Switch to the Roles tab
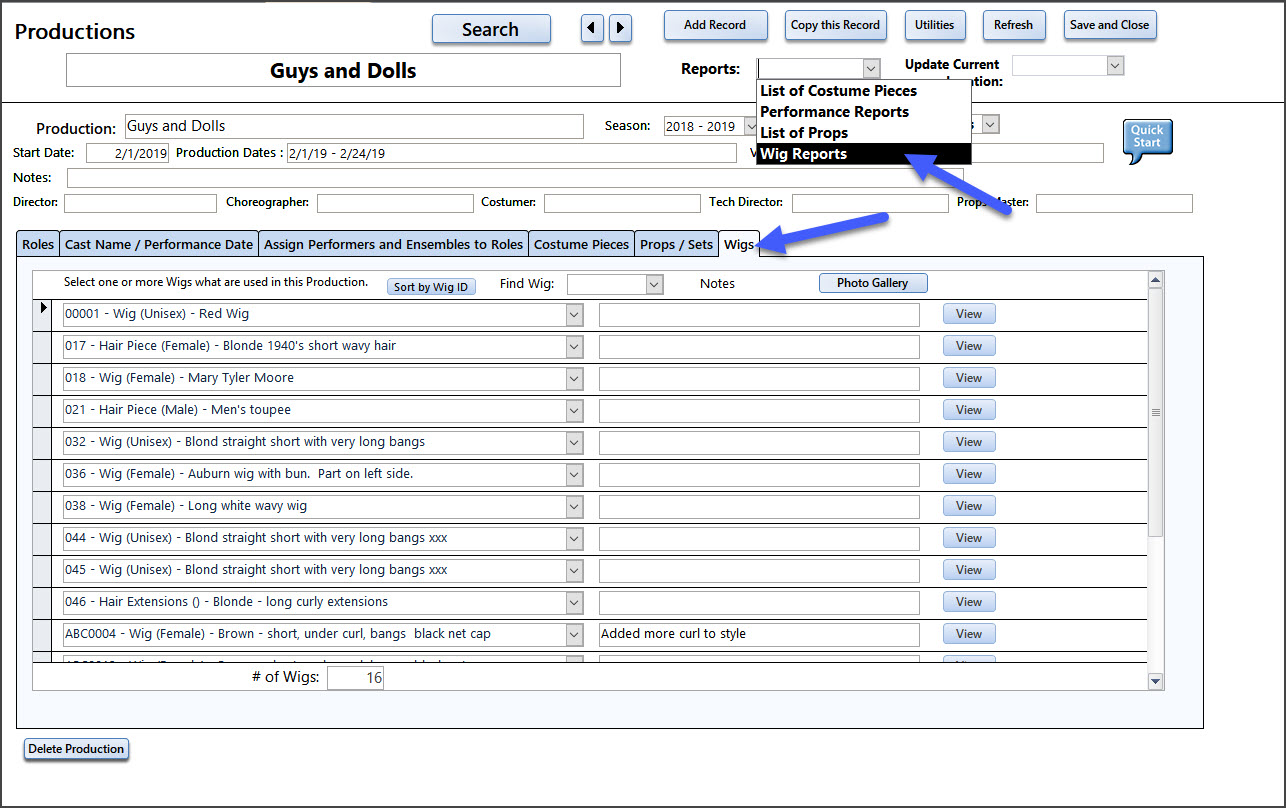 38,244
